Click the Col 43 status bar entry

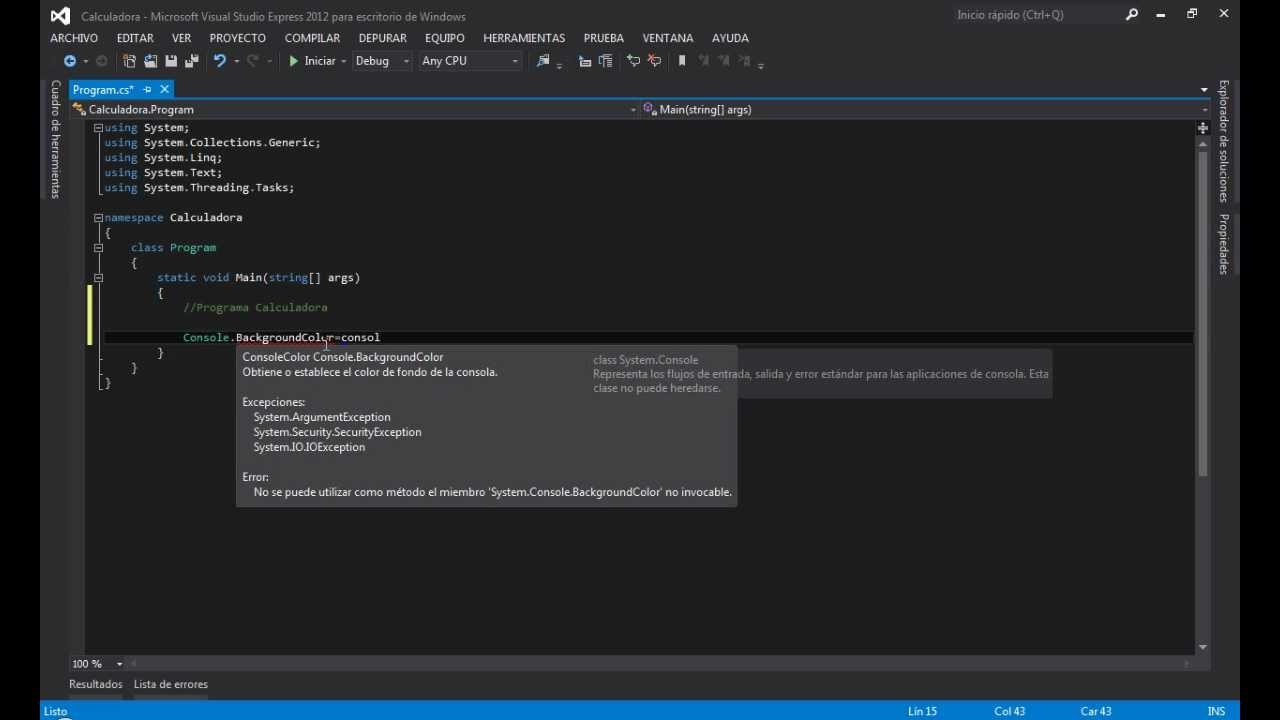coord(1009,712)
